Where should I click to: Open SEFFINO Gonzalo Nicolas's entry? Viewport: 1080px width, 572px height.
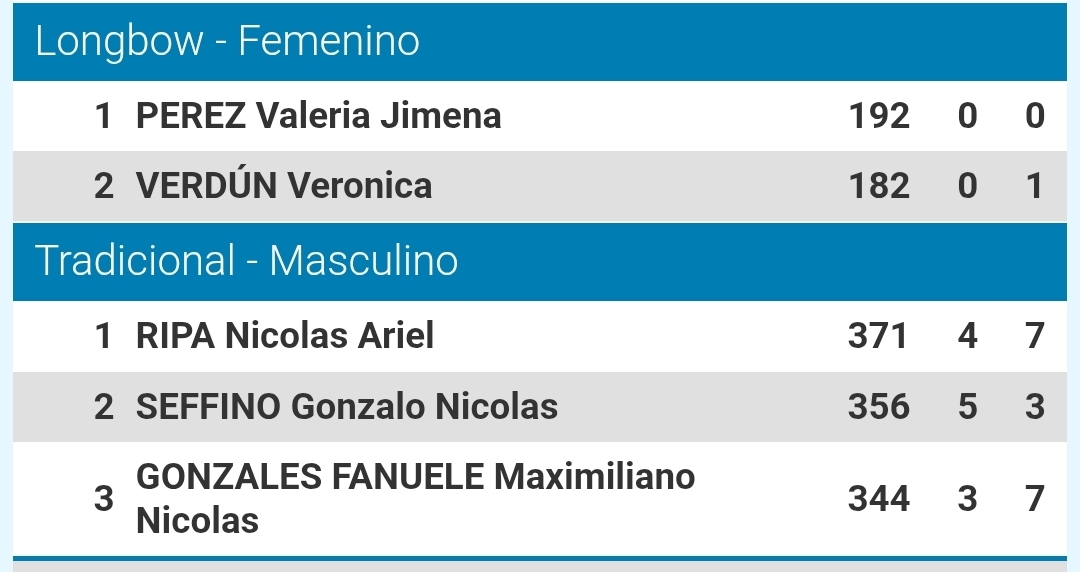[346, 407]
